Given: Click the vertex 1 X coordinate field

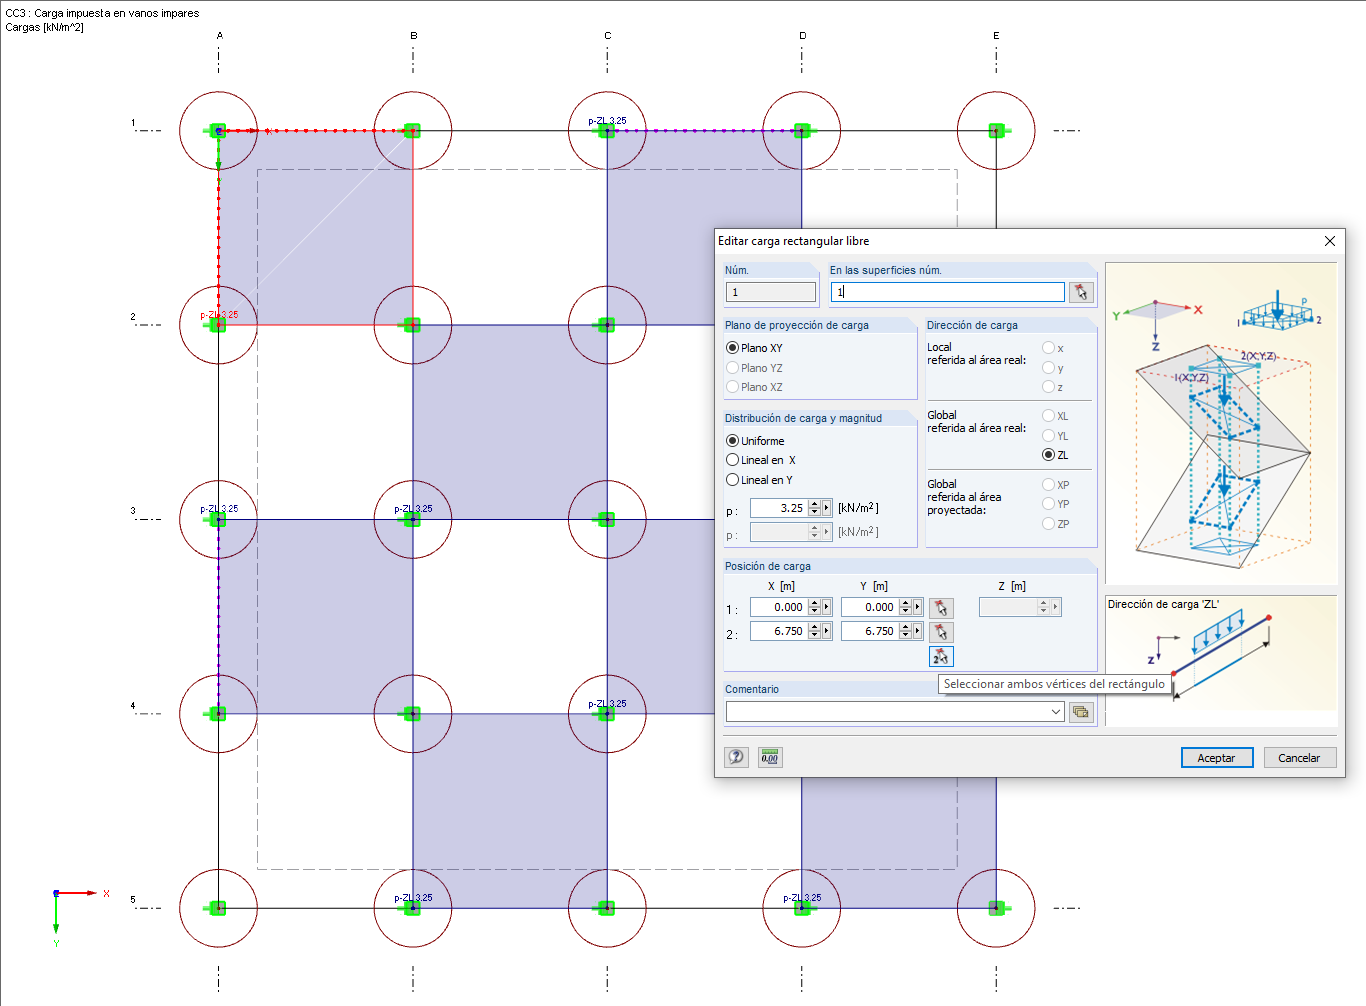Looking at the screenshot, I should [779, 607].
